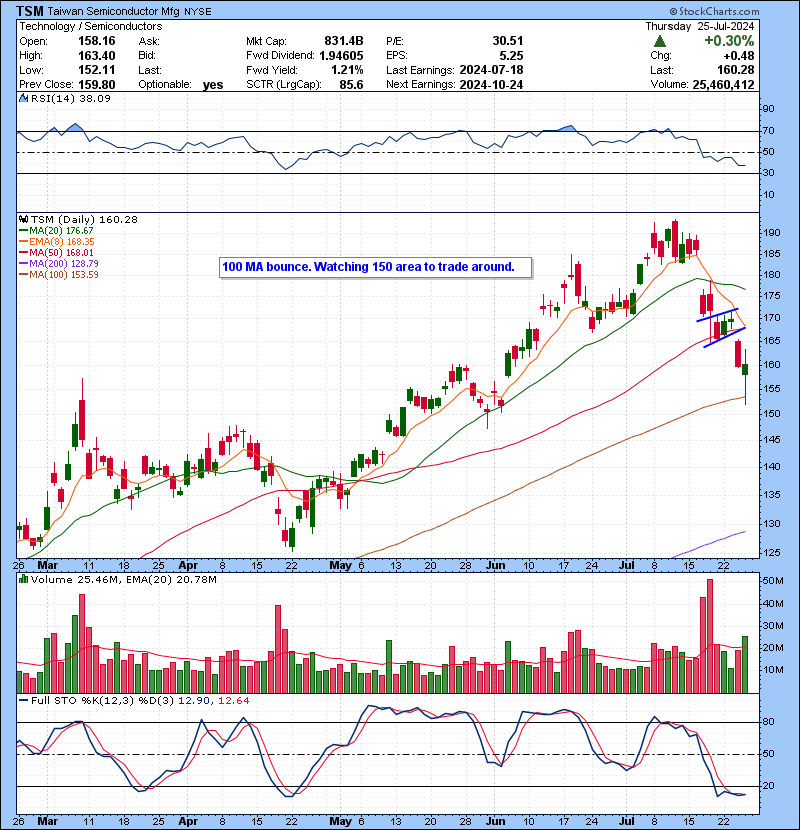This screenshot has width=800, height=830.
Task: Click the 70 level on the RSI axis
Action: [768, 130]
